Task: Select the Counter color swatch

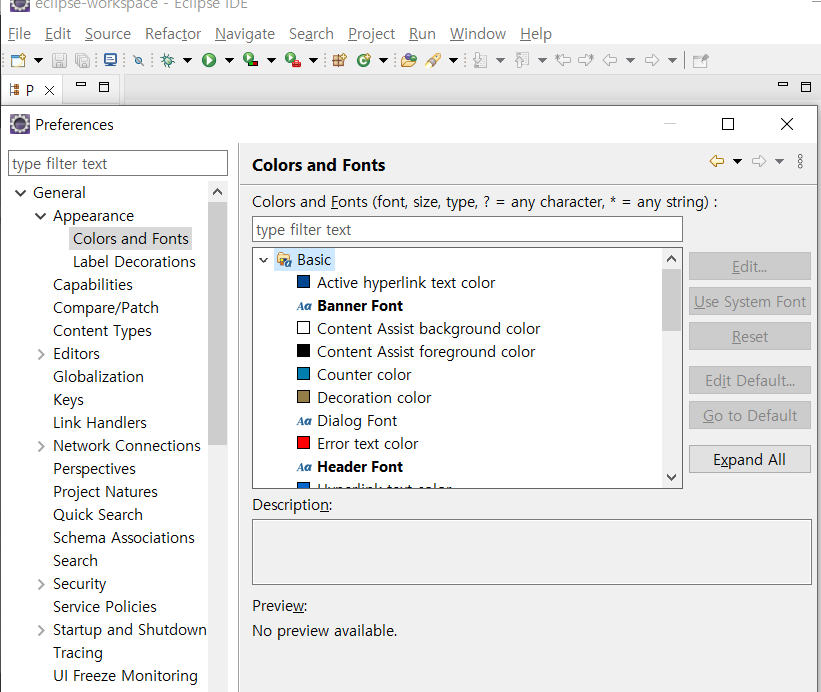Action: 304,374
